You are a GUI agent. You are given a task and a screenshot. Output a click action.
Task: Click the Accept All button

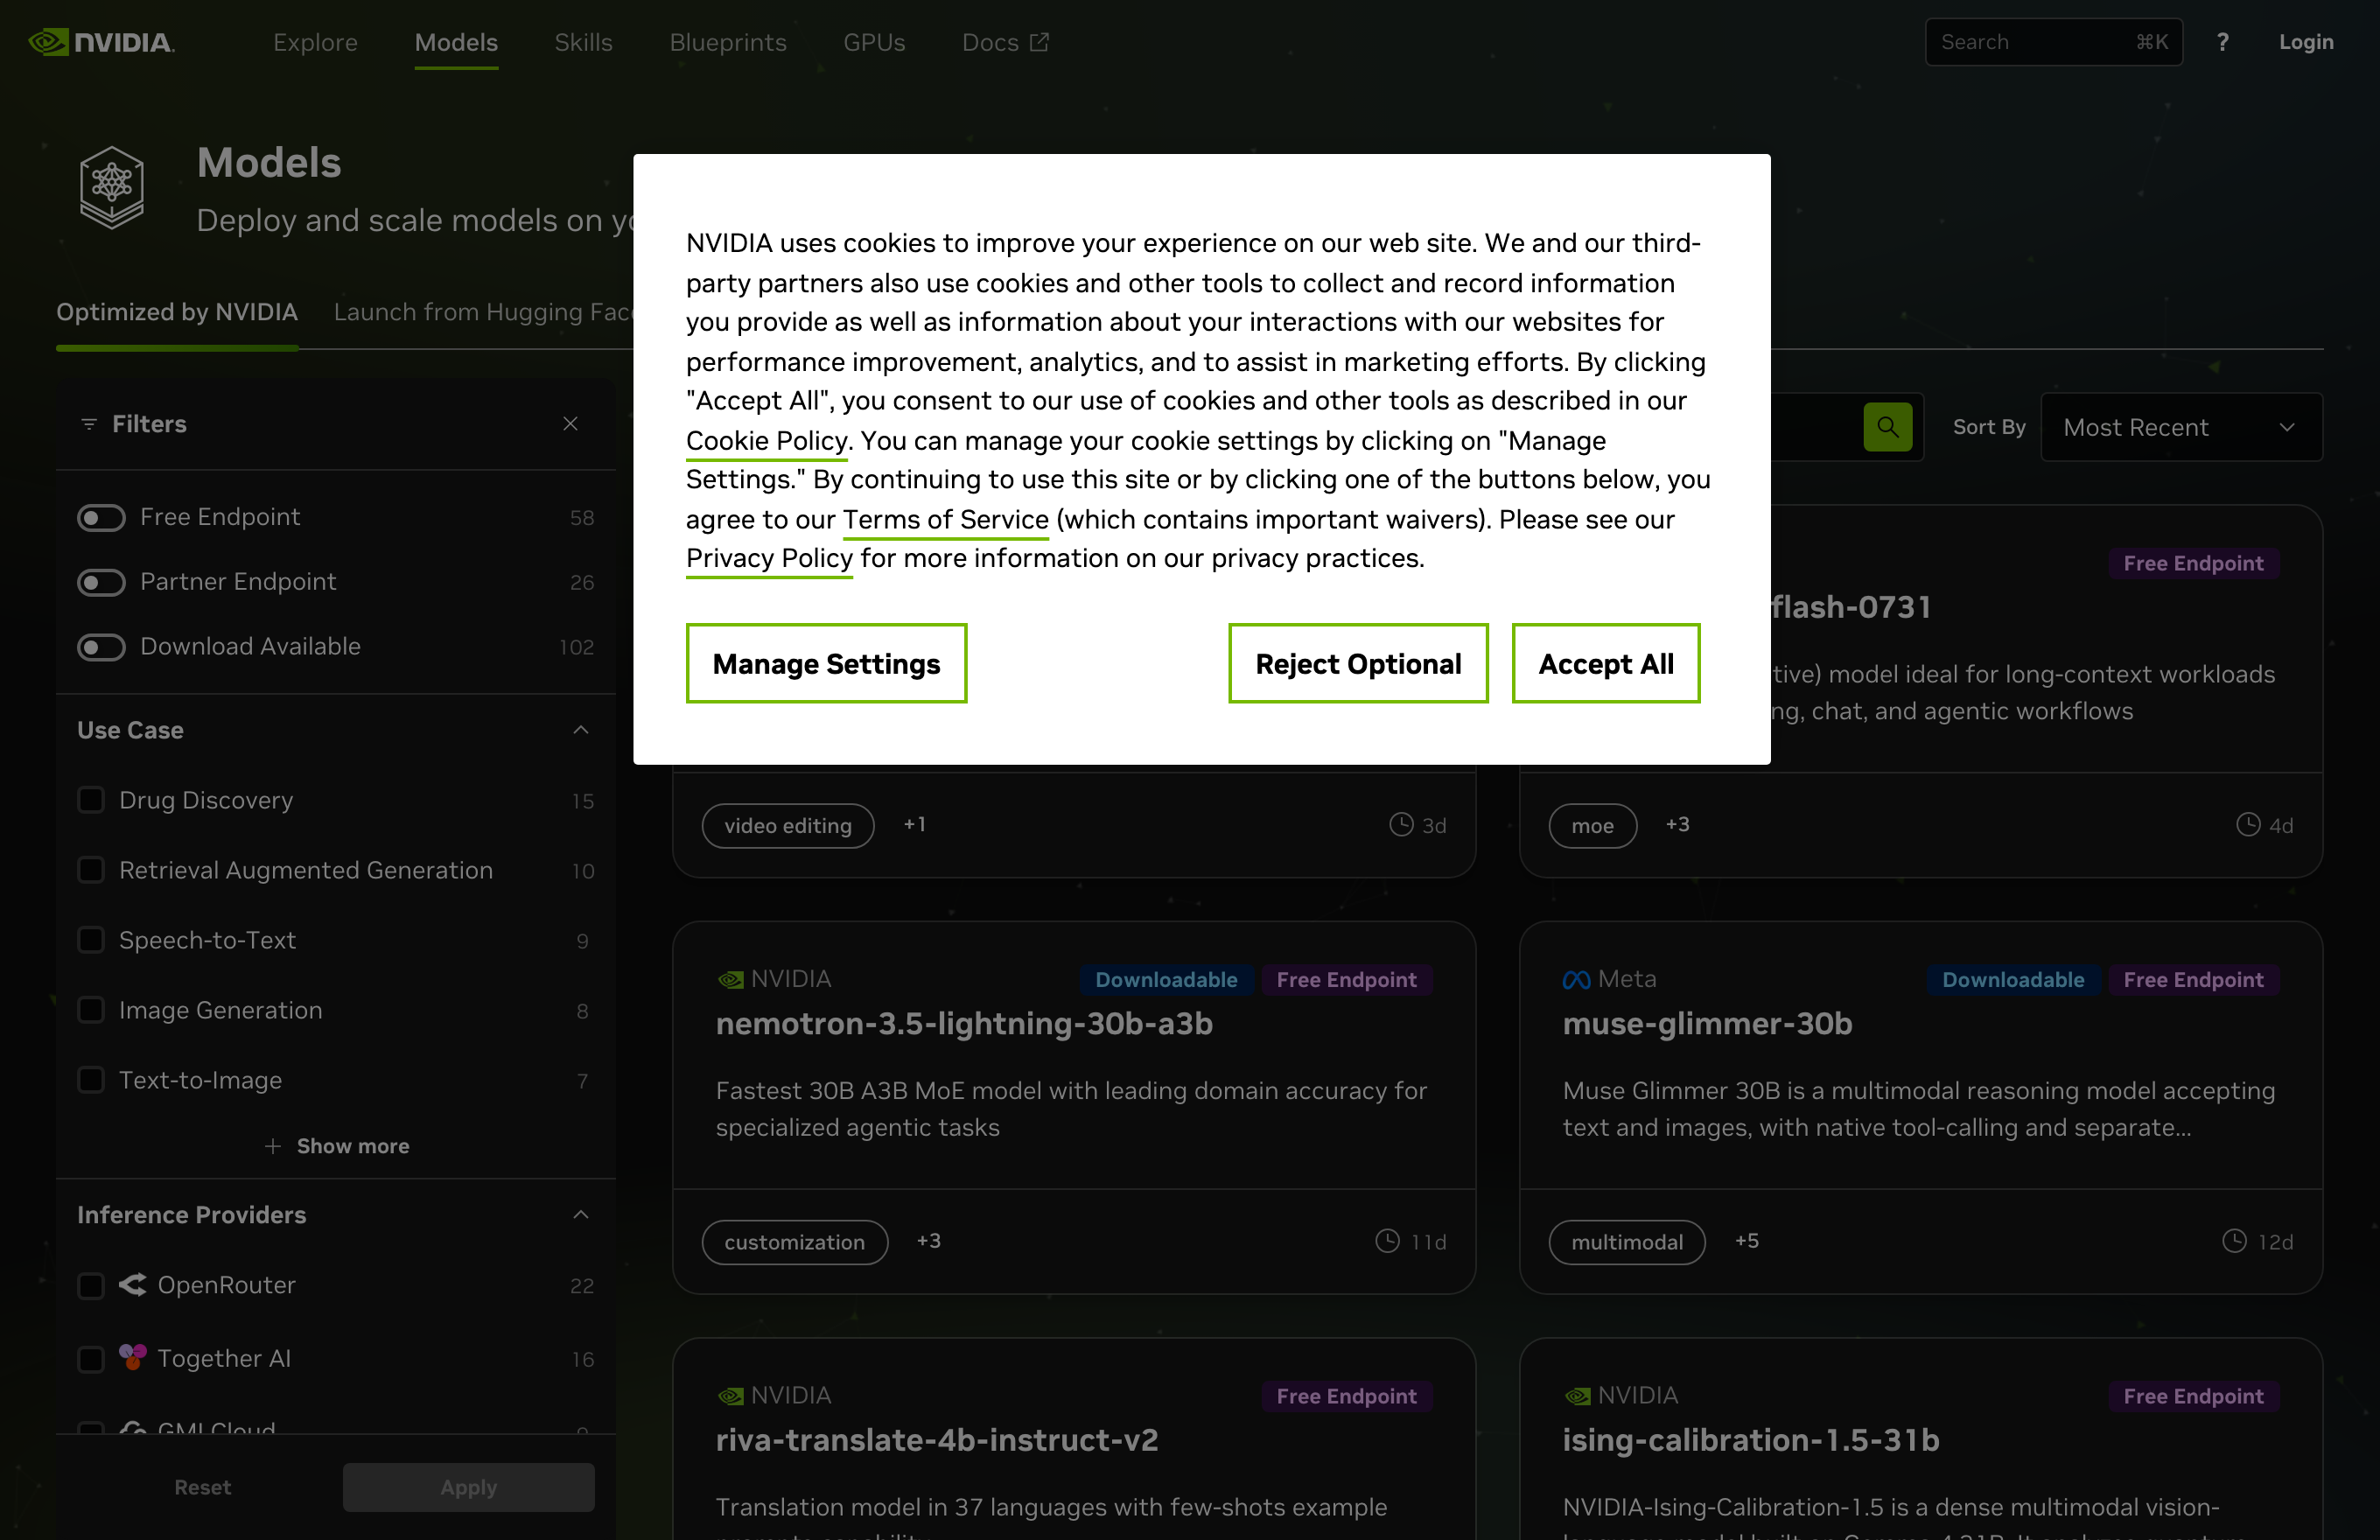[x=1605, y=663]
